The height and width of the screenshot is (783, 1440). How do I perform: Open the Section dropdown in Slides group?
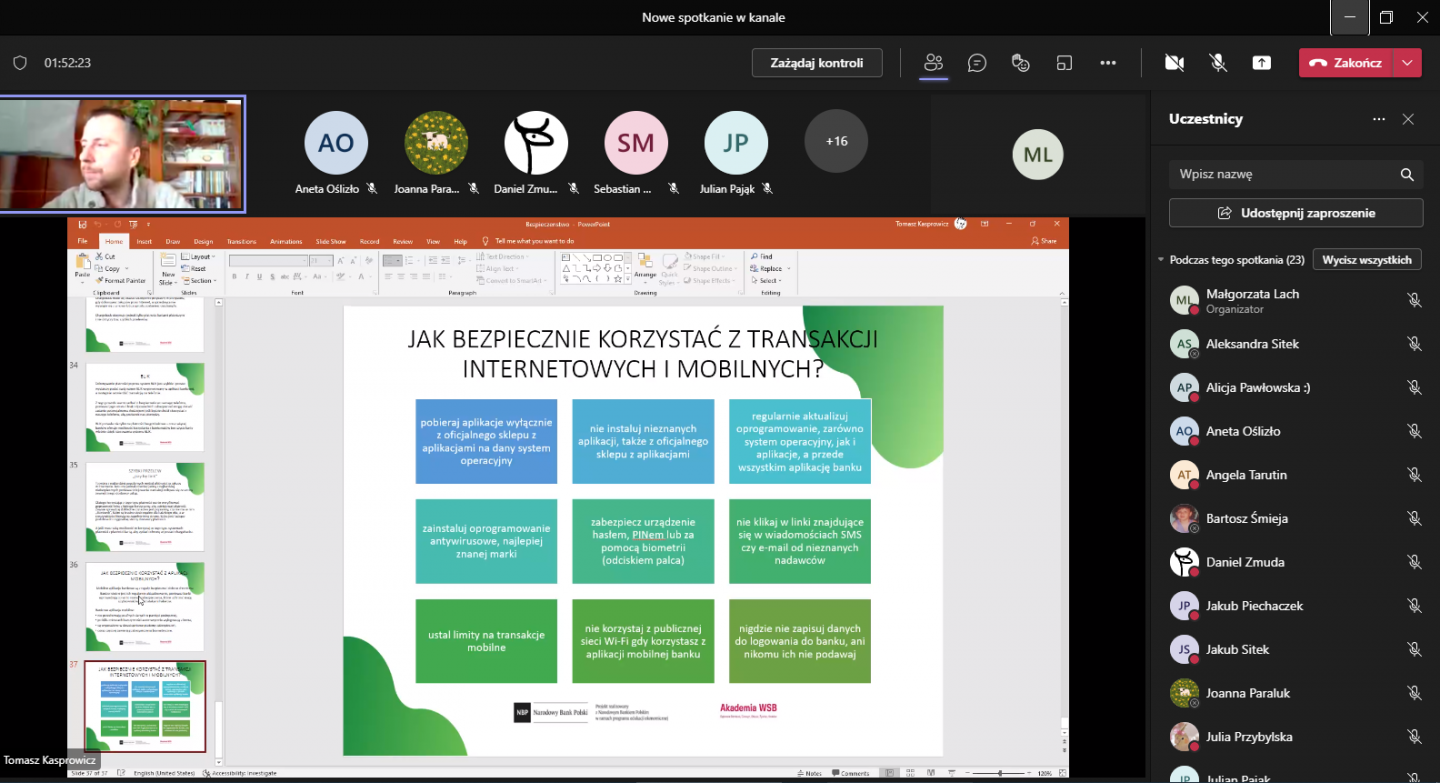pyautogui.click(x=198, y=281)
